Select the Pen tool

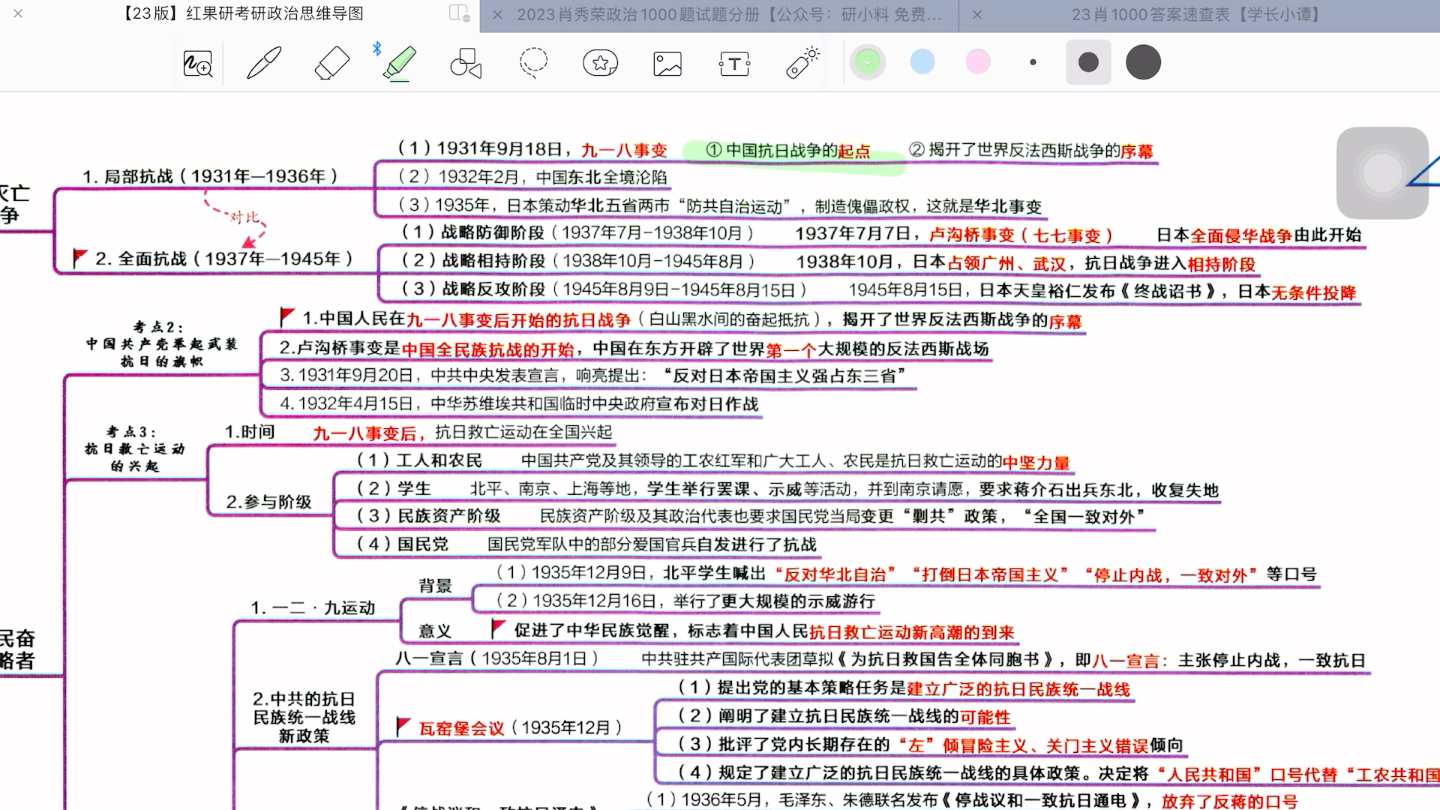coord(264,63)
